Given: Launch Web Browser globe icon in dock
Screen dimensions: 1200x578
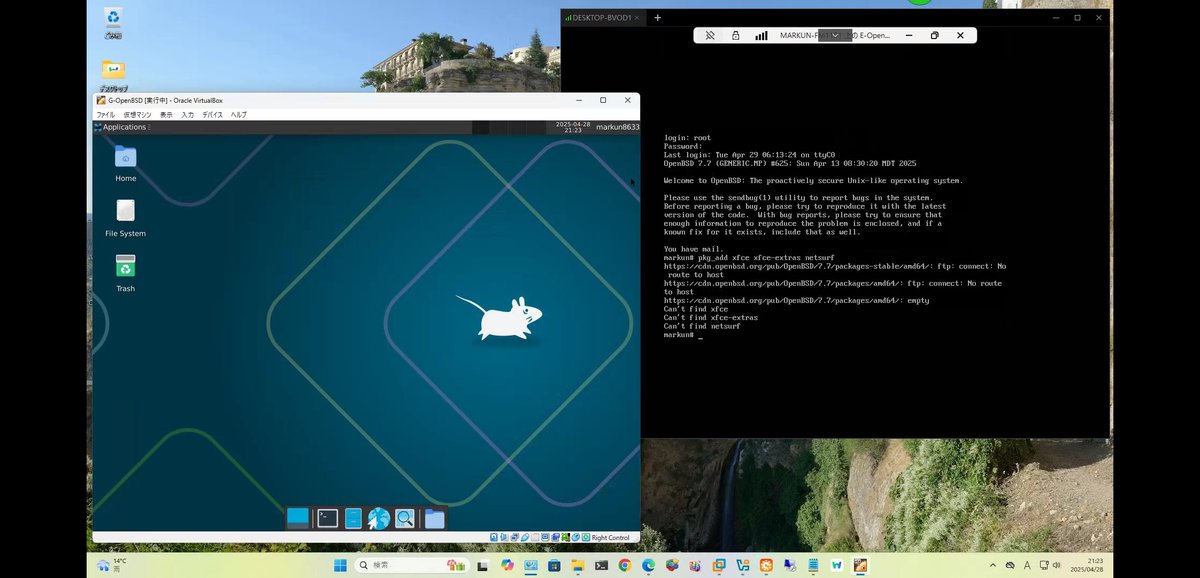Looking at the screenshot, I should point(378,518).
